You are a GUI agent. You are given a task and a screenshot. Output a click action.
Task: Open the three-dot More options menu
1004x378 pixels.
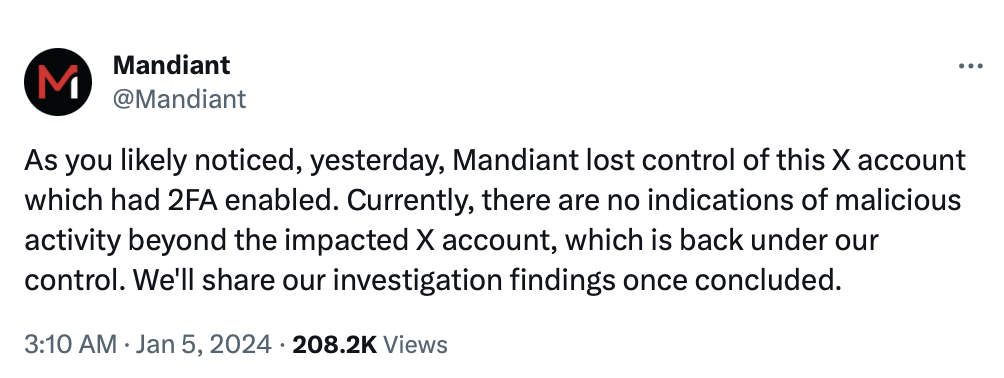tap(970, 65)
